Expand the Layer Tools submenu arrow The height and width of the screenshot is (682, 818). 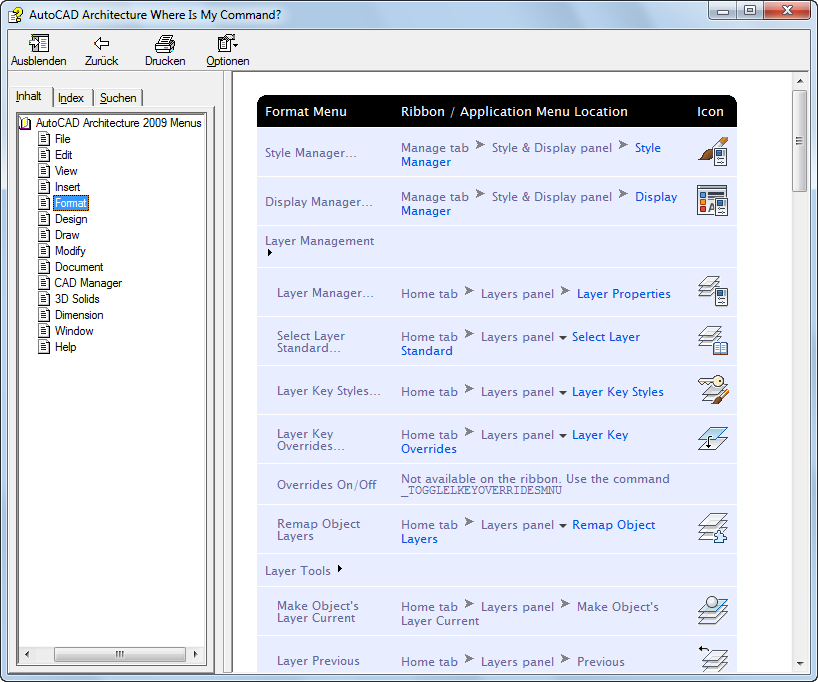[x=340, y=569]
